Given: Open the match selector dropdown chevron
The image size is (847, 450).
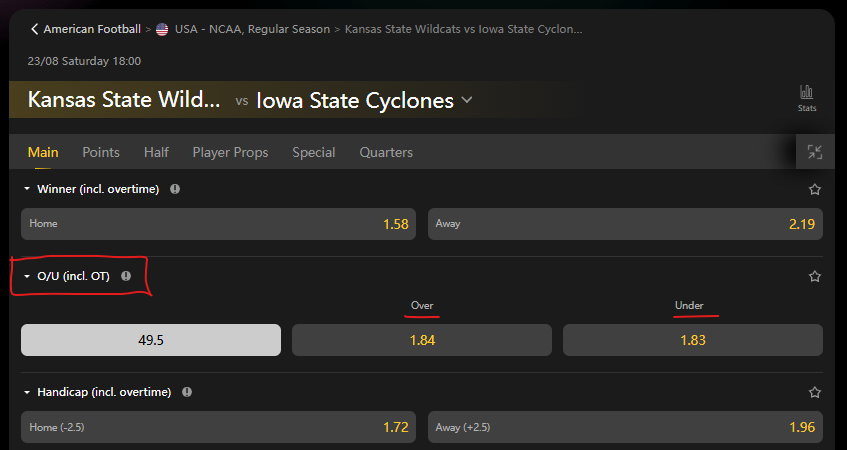Looking at the screenshot, I should coord(468,100).
